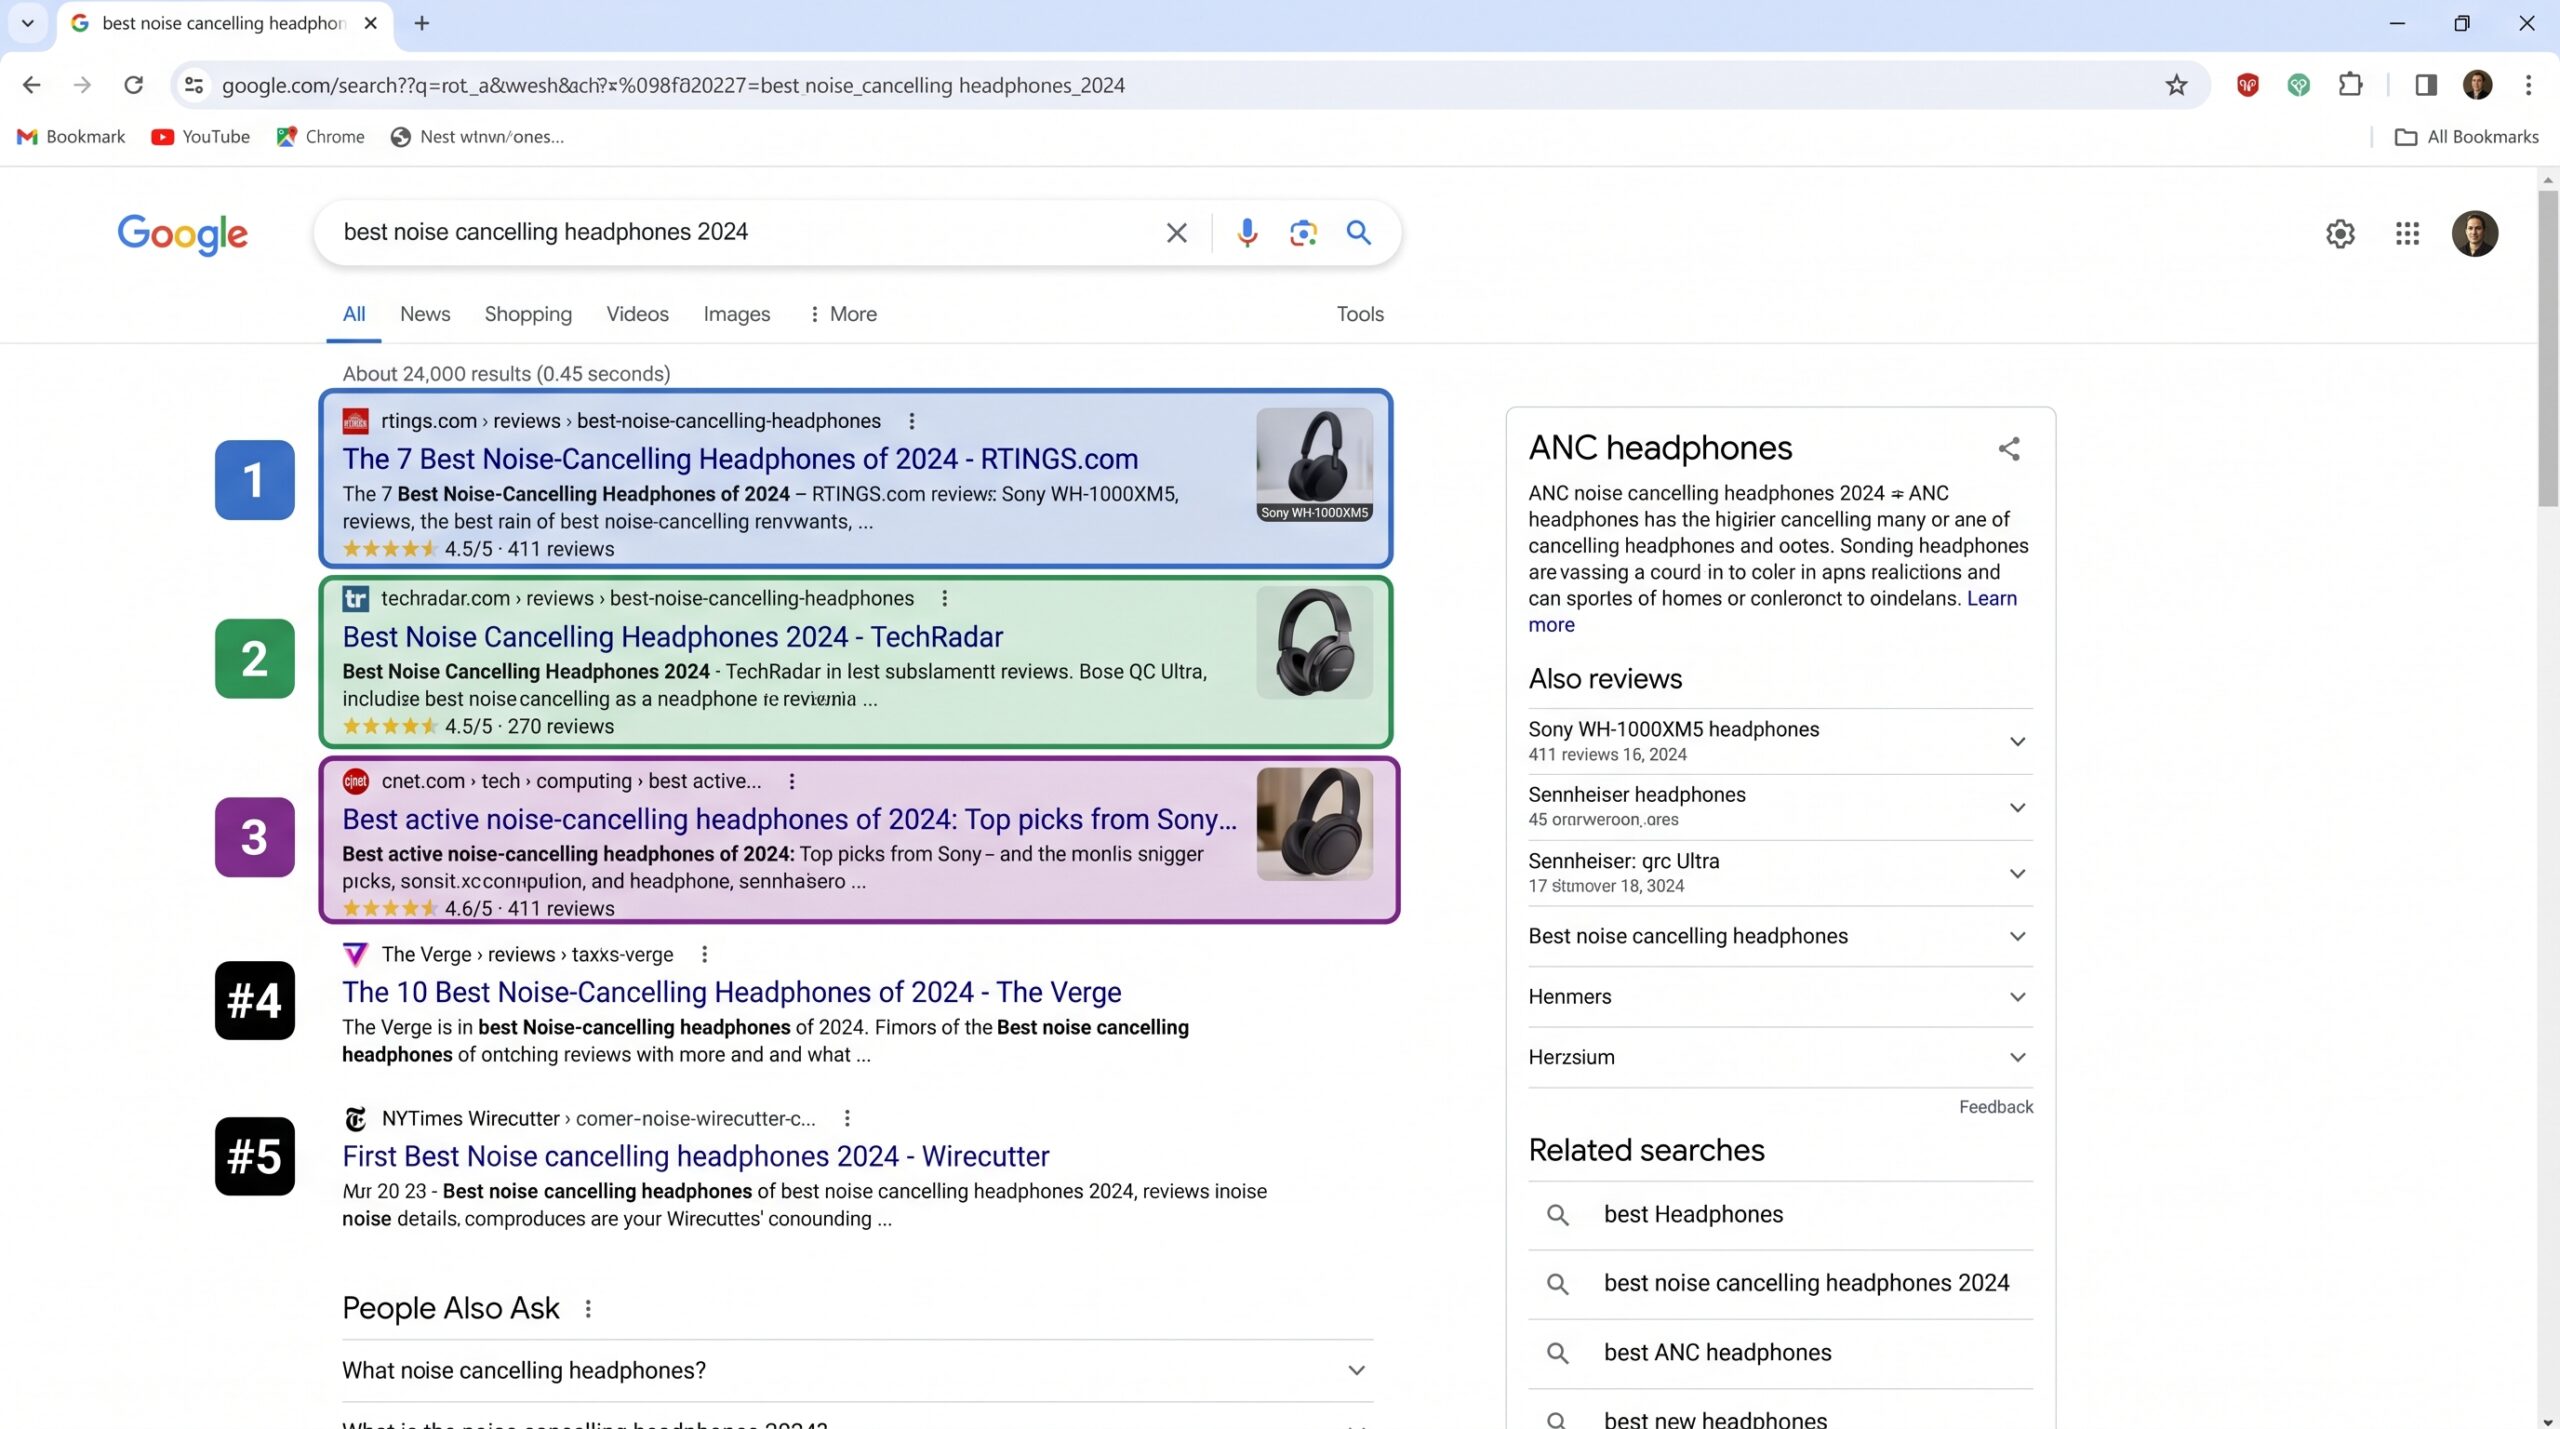Clear the search box with the X icon
This screenshot has width=2560, height=1429.
[x=1176, y=233]
